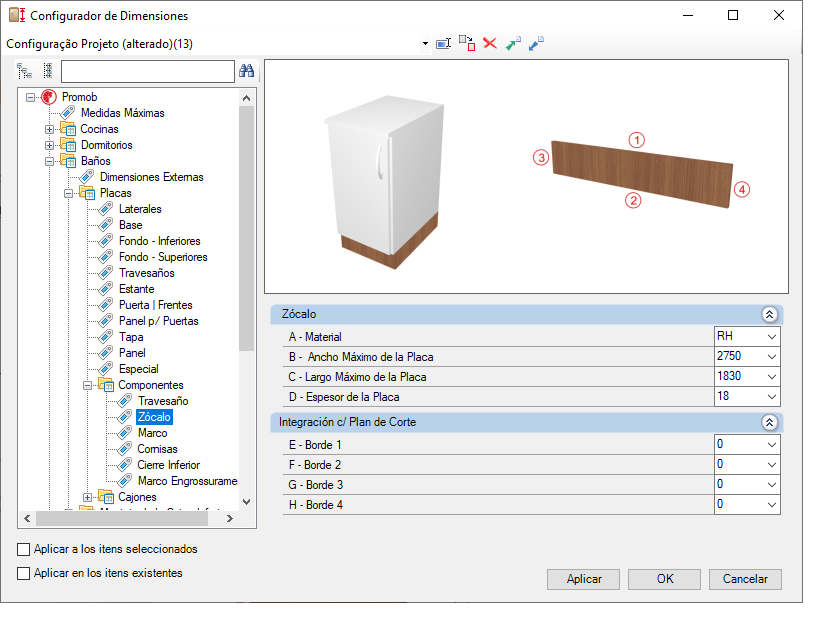Click the blue arrow import icon
This screenshot has width=831, height=617.
pos(536,43)
